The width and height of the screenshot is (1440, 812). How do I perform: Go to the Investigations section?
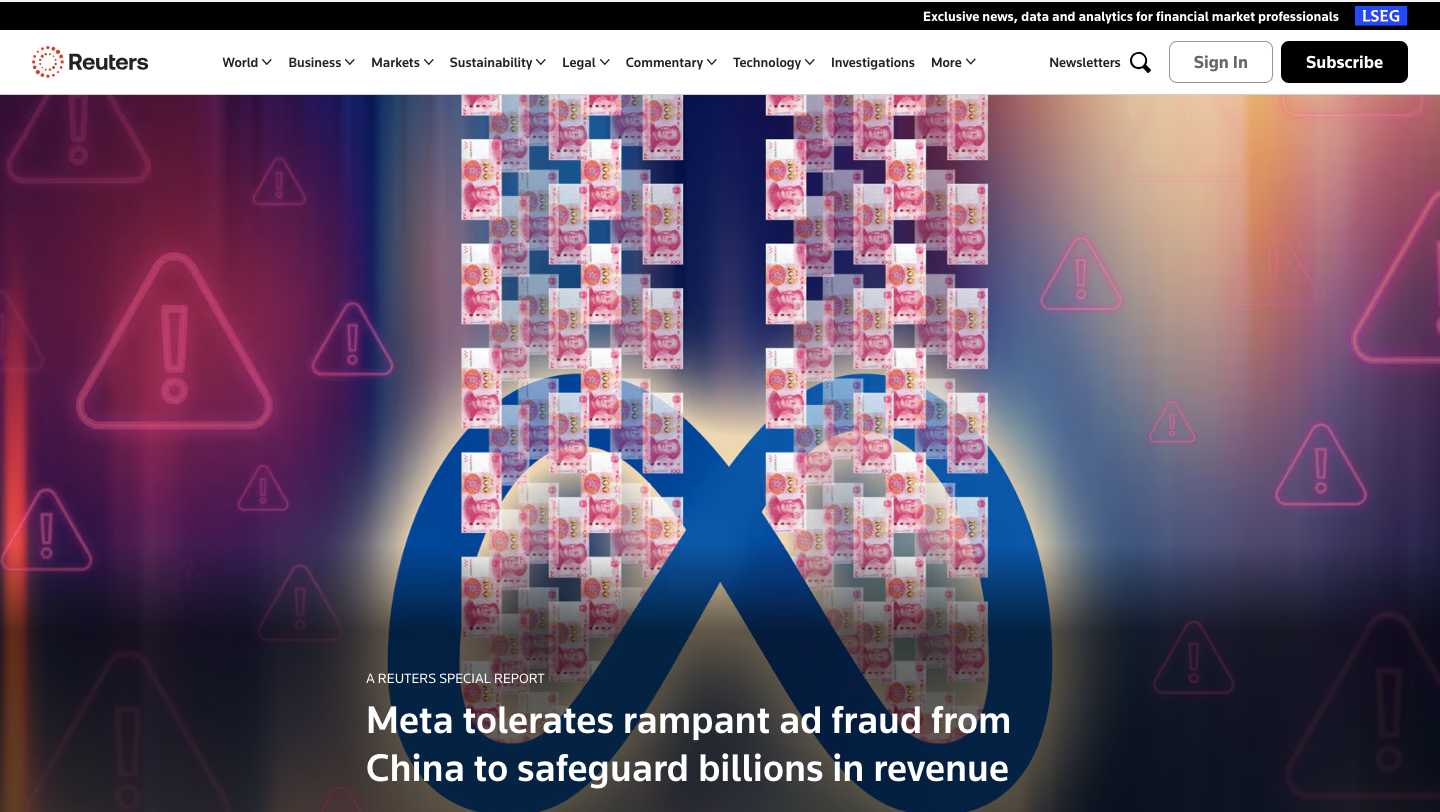click(x=872, y=62)
